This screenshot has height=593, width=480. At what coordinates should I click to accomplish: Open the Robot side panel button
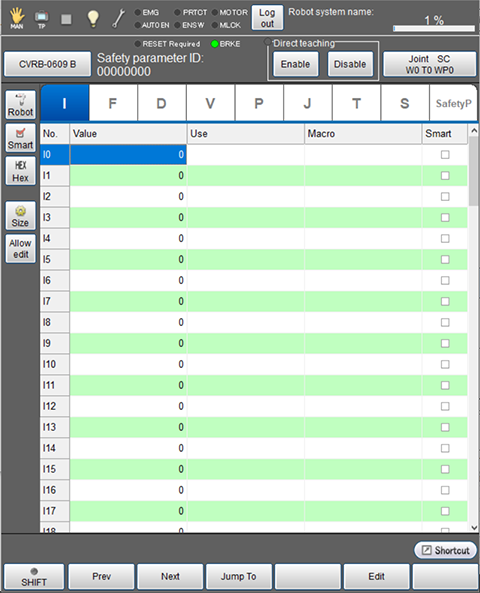(21, 105)
